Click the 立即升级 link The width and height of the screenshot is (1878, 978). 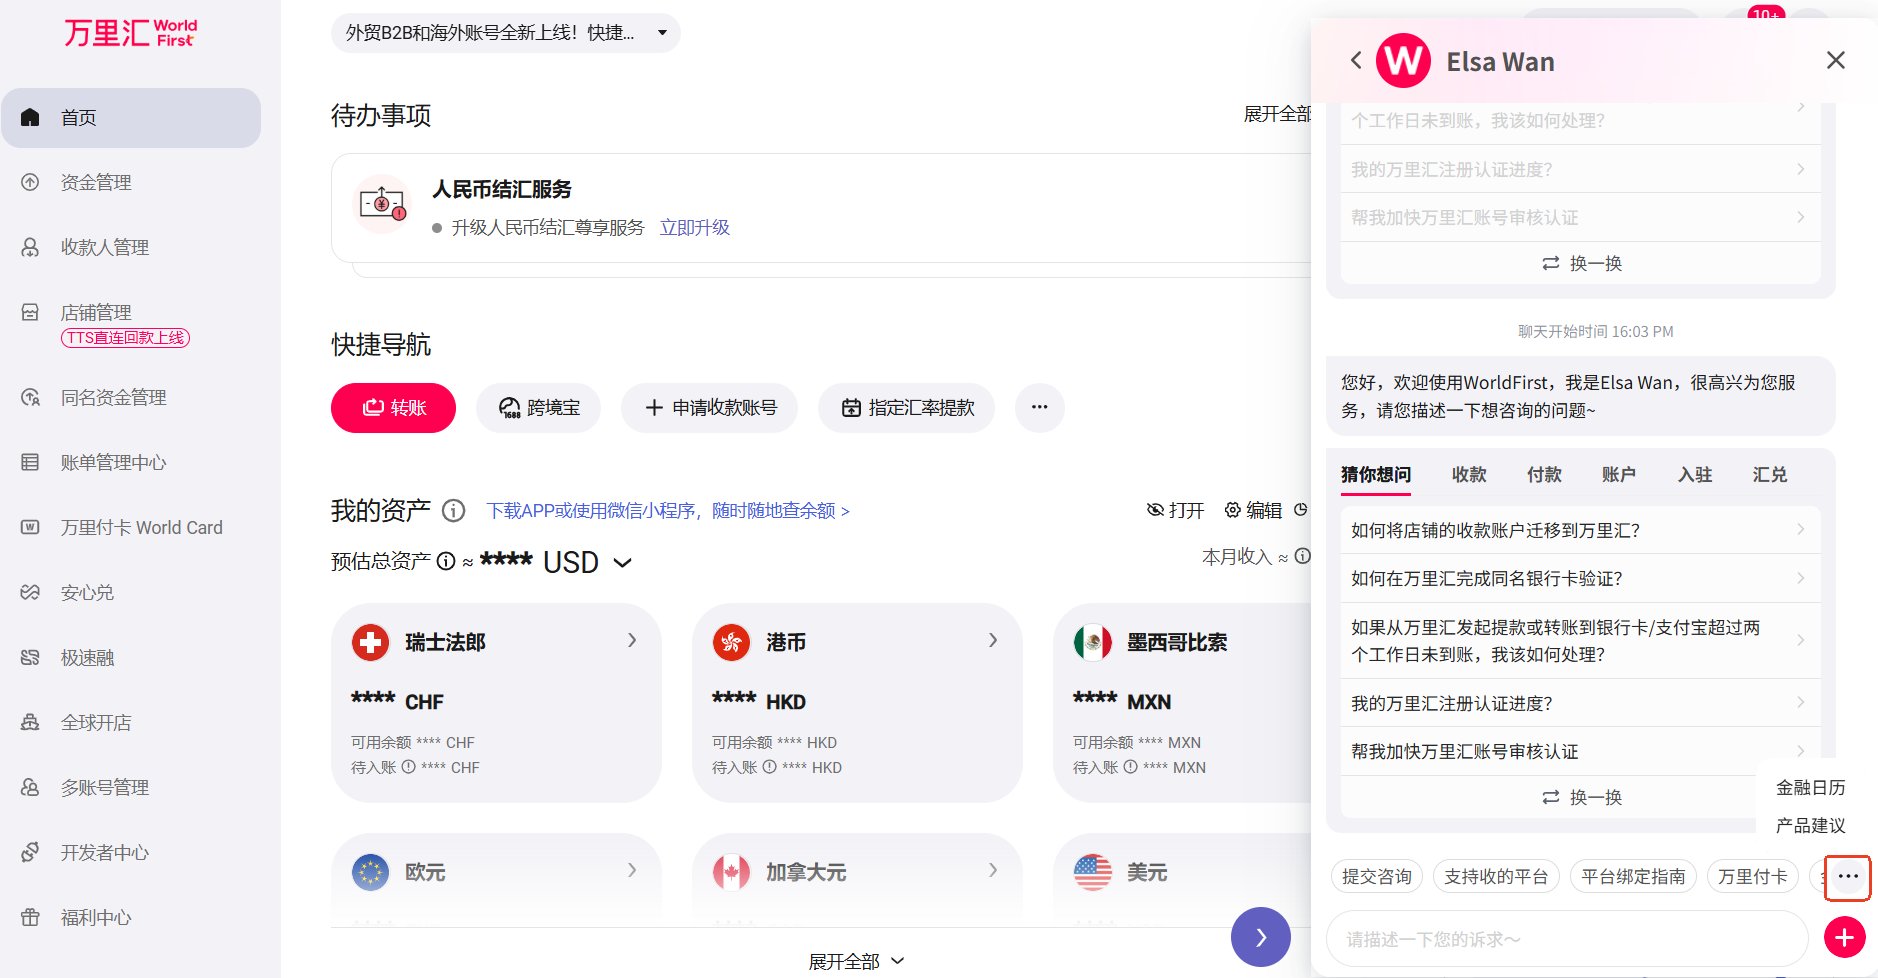694,228
